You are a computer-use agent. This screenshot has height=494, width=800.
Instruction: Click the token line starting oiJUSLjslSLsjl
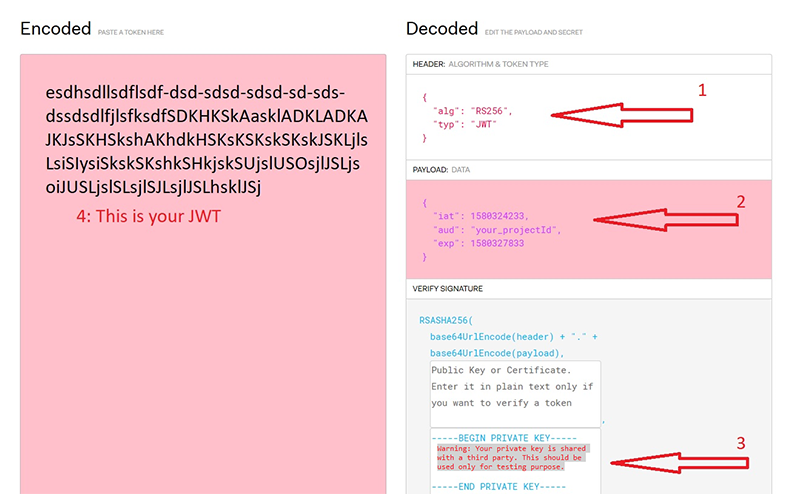[153, 187]
